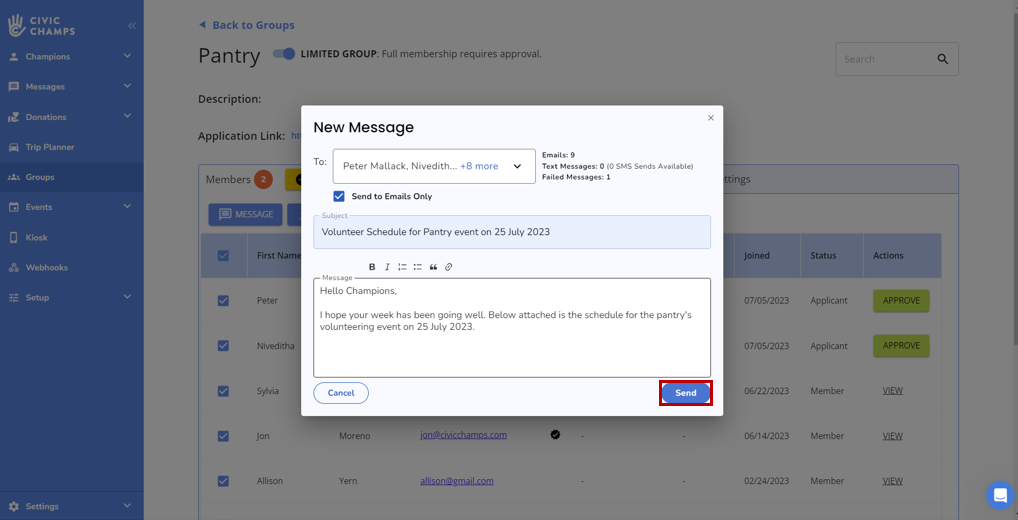Click the blockquote icon in editor
Image resolution: width=1018 pixels, height=520 pixels.
coord(433,267)
